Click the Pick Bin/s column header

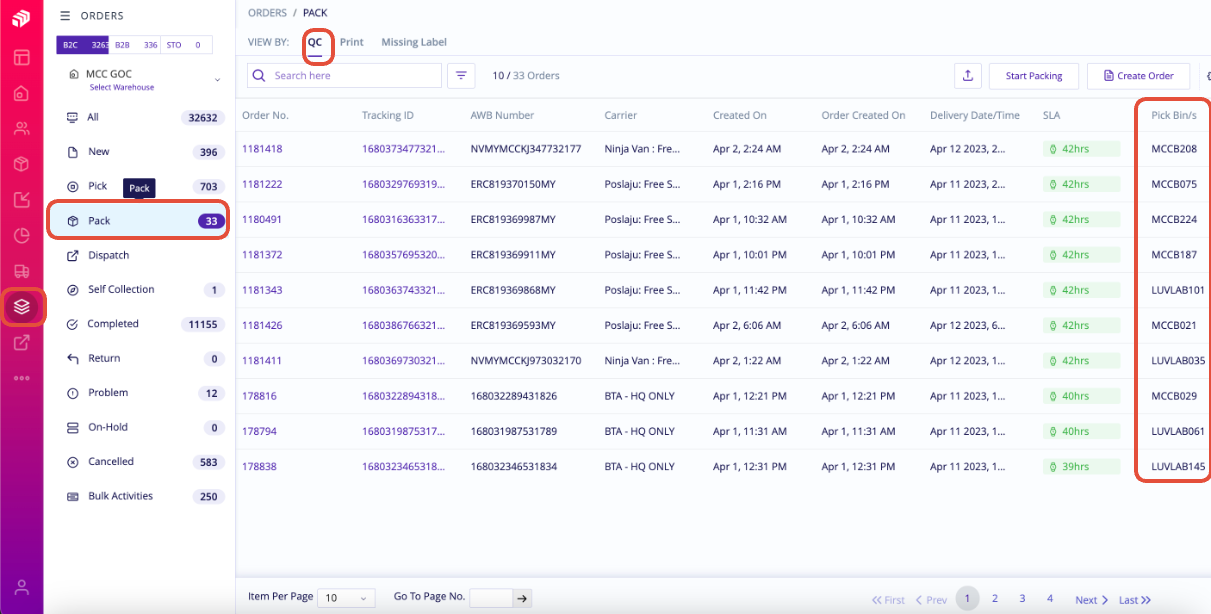1176,116
